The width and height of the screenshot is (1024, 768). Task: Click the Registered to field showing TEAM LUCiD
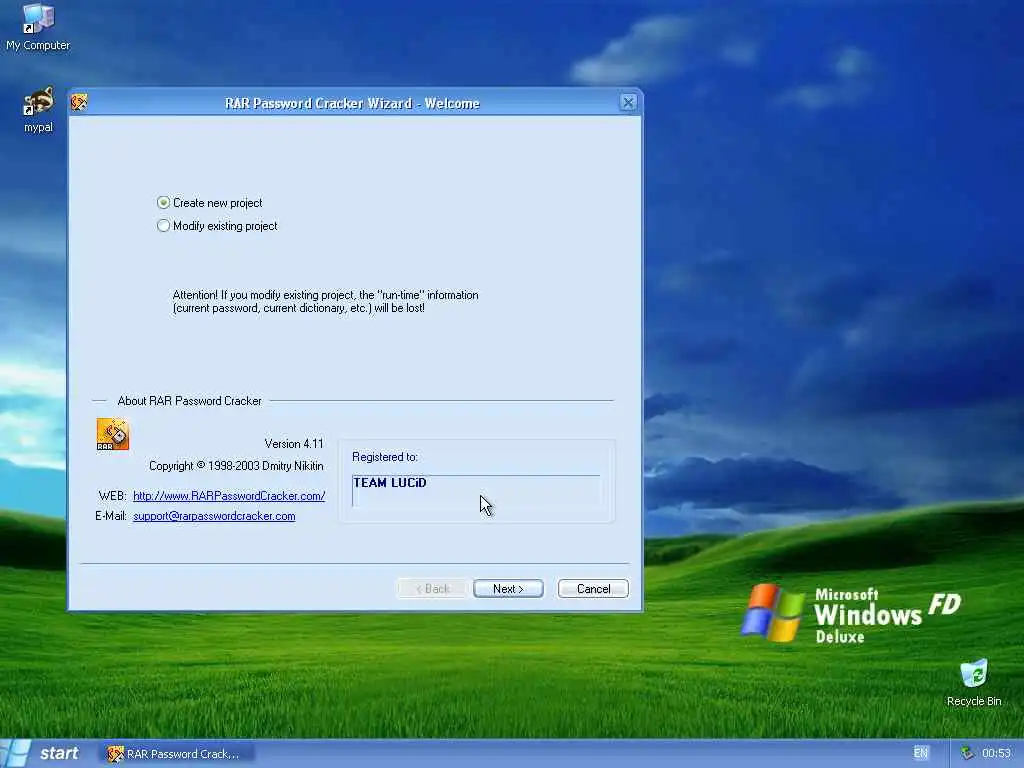475,490
